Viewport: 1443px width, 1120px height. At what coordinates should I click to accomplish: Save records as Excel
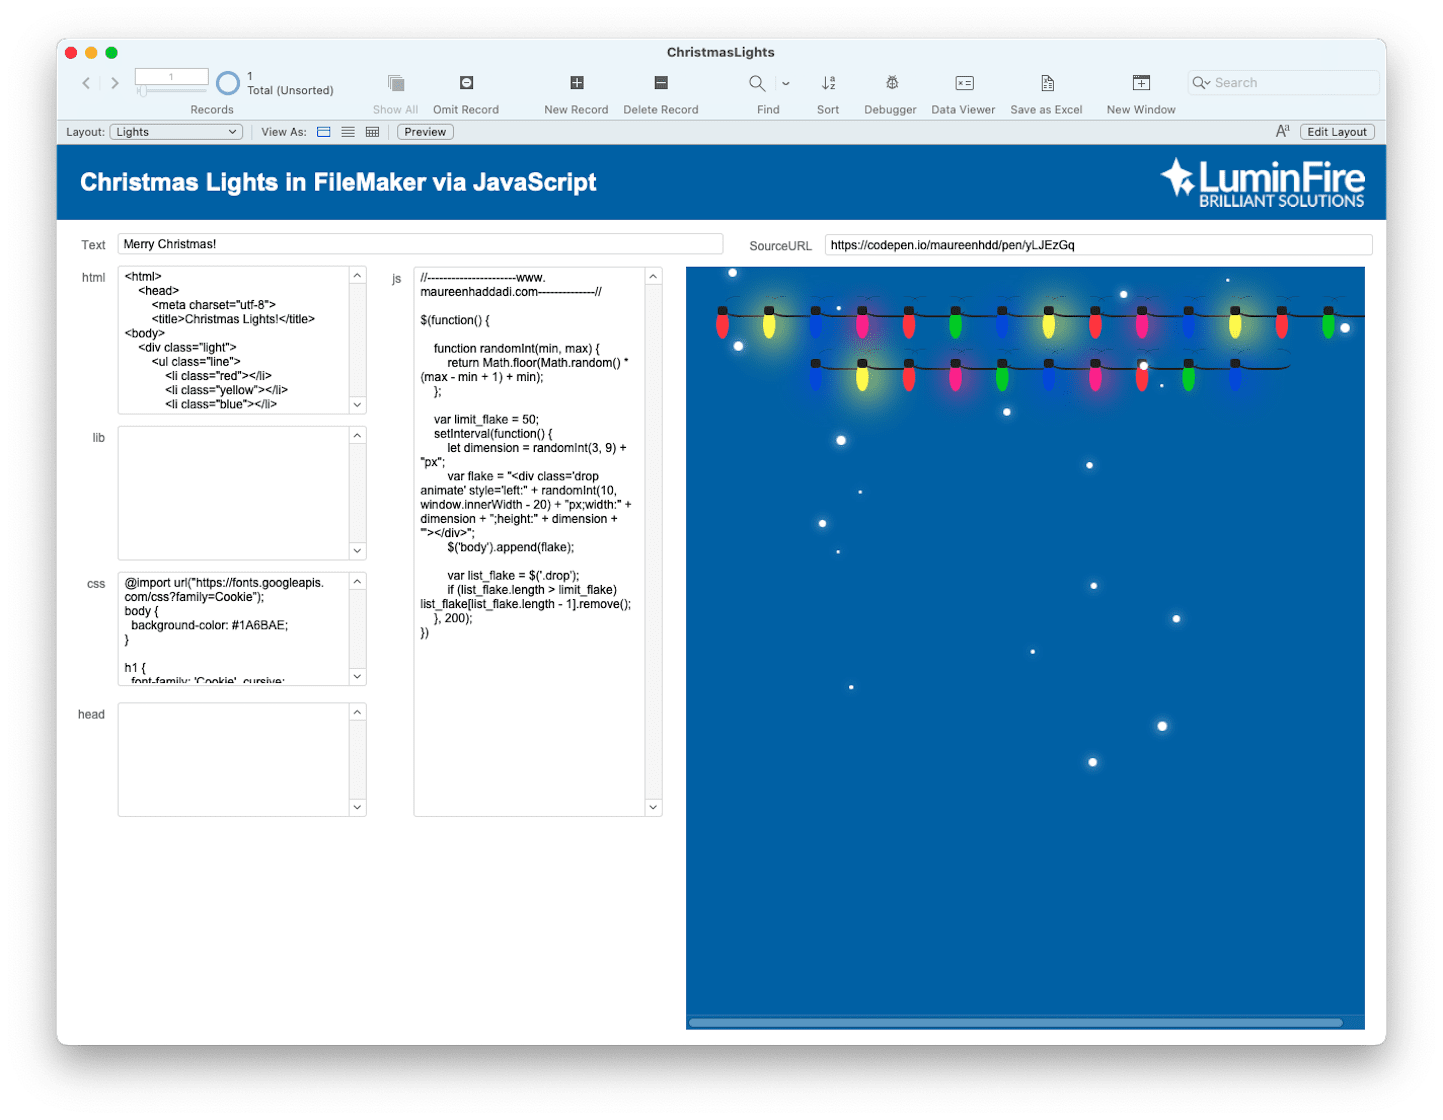(1046, 84)
